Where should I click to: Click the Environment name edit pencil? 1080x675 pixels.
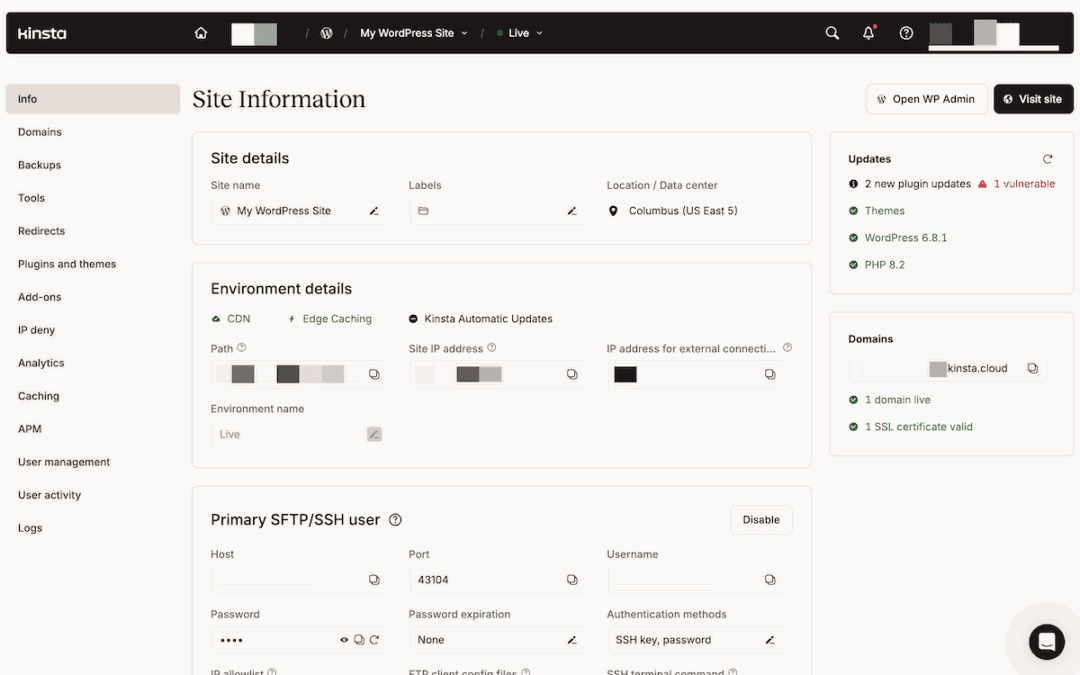(374, 434)
